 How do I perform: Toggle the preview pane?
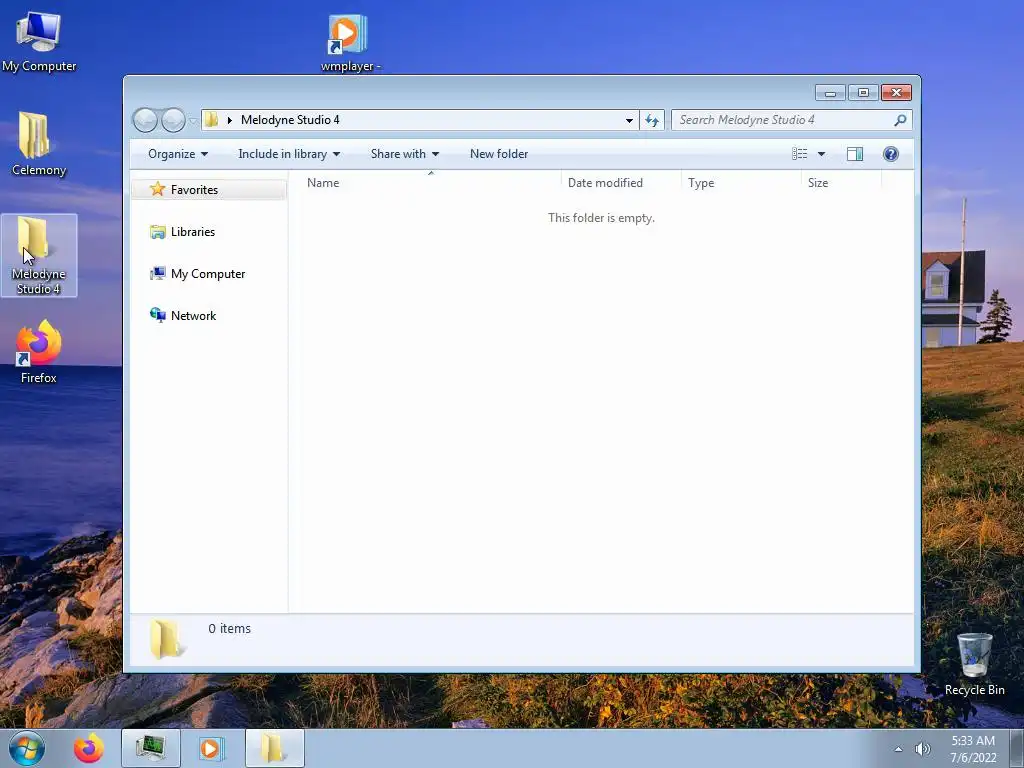(854, 154)
